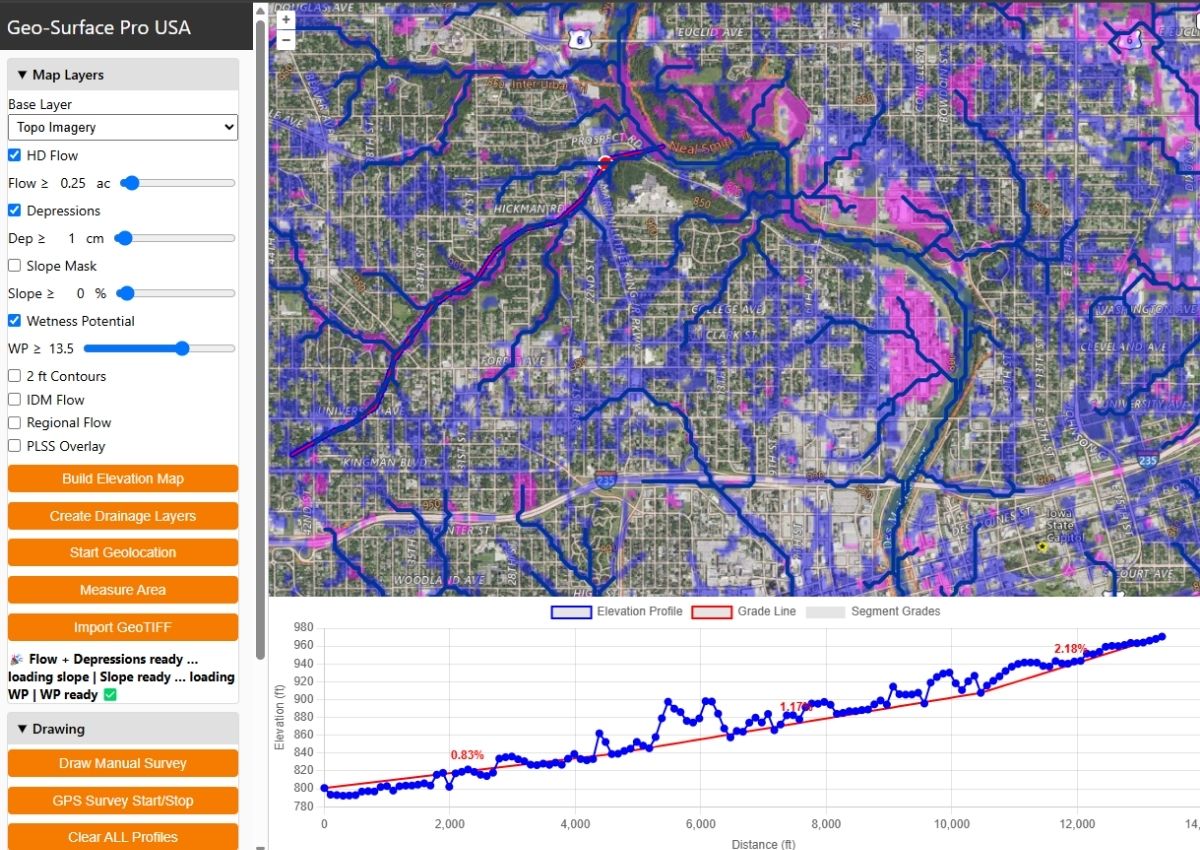Viewport: 1200px width, 850px height.
Task: Uncheck the HD Flow checkbox
Action: point(15,155)
